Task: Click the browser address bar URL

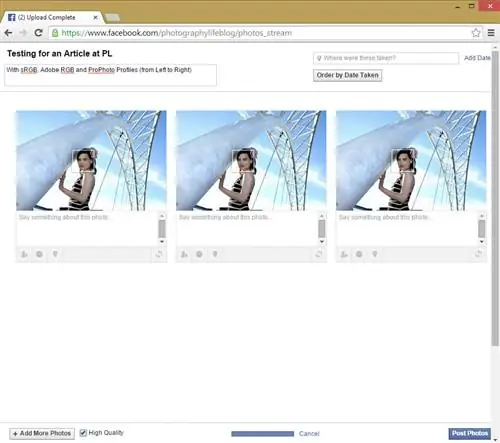Action: pyautogui.click(x=177, y=33)
